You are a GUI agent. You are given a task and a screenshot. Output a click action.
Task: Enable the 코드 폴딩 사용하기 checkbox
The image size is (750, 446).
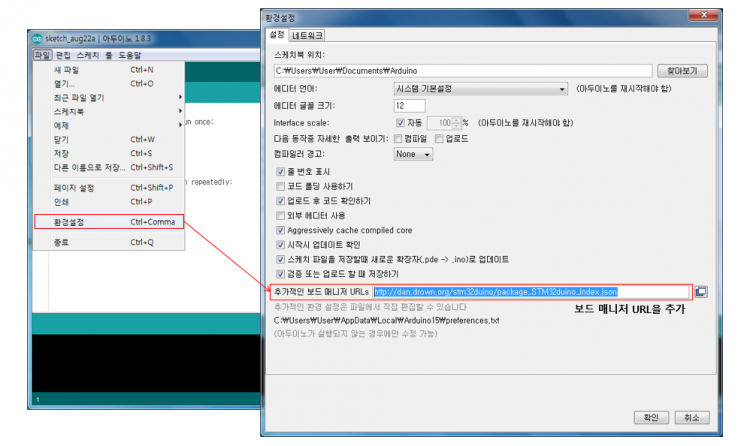[x=280, y=186]
